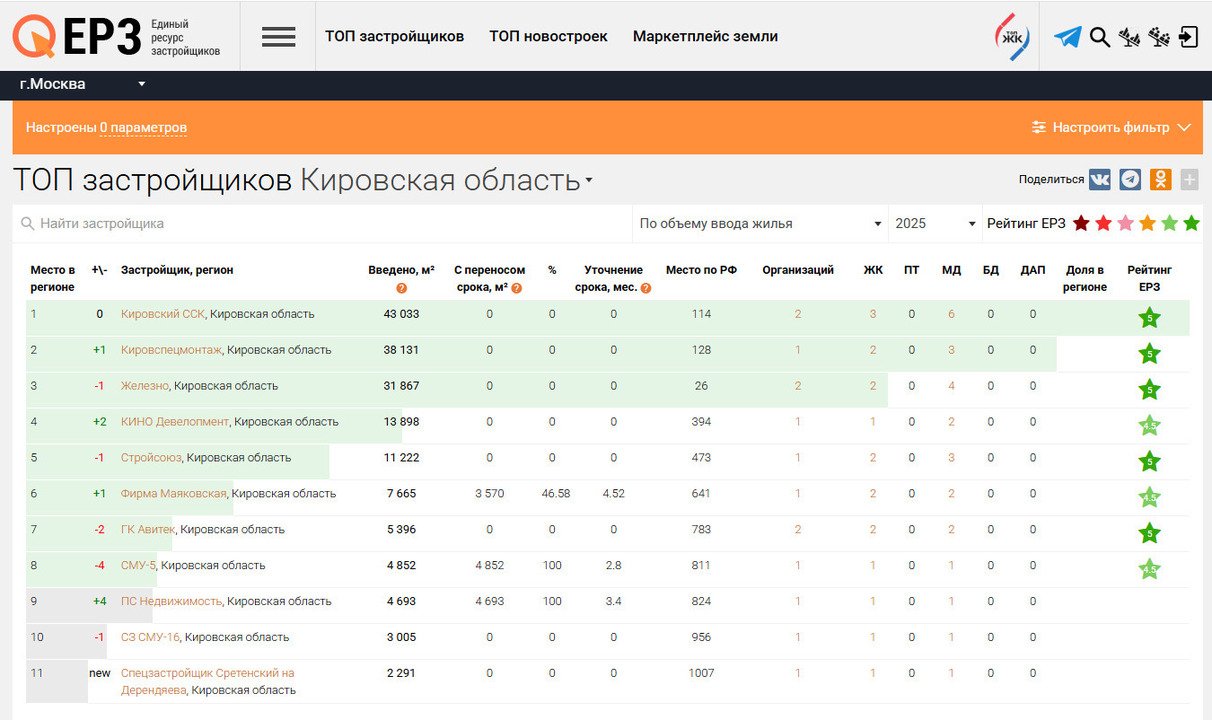Viewport: 1212px width, 720px height.
Task: Click the Найти застройщика search field
Action: 320,224
